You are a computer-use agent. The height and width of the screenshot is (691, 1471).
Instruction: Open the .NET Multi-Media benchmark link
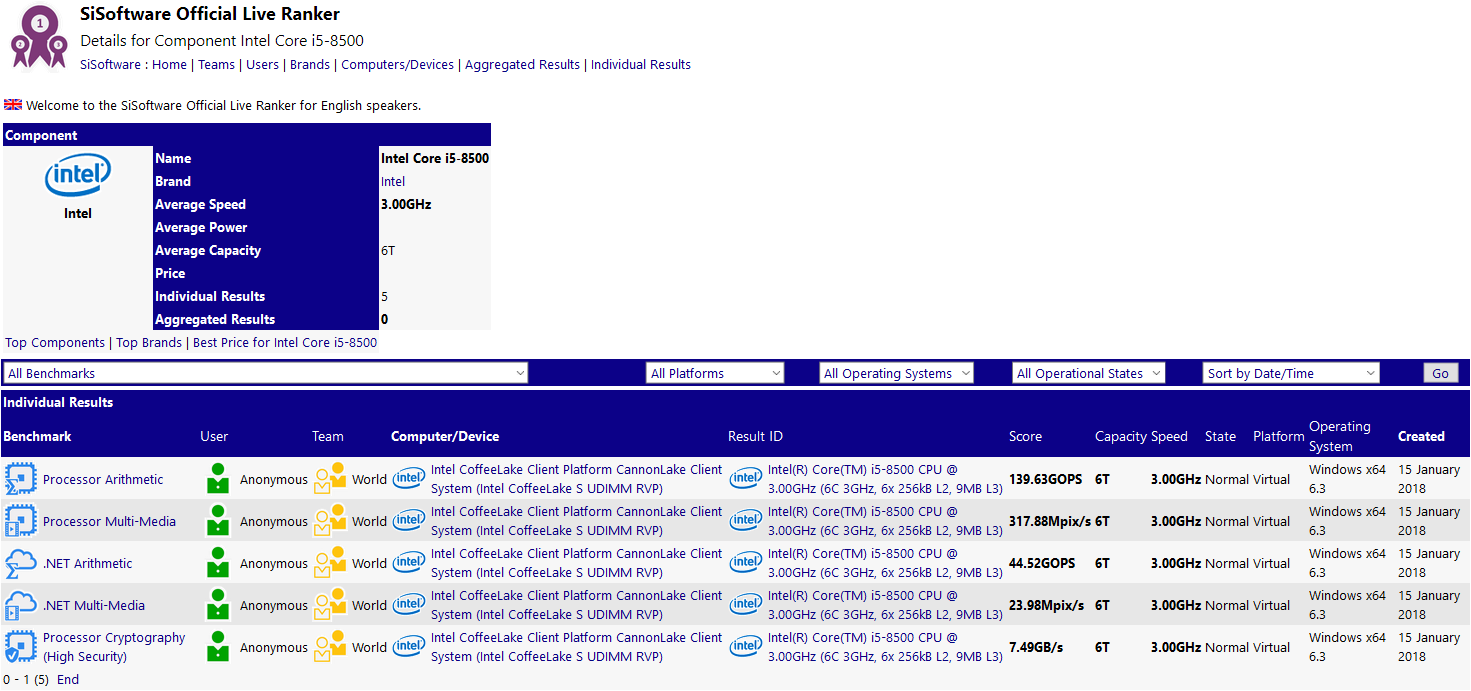coord(94,605)
